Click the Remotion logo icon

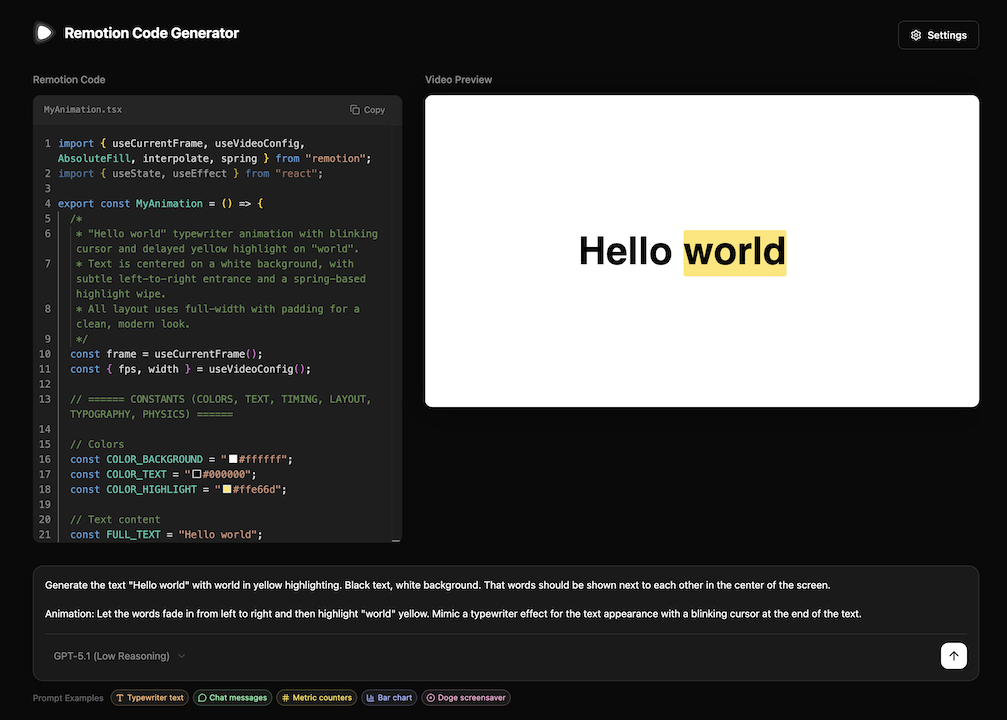pos(43,33)
